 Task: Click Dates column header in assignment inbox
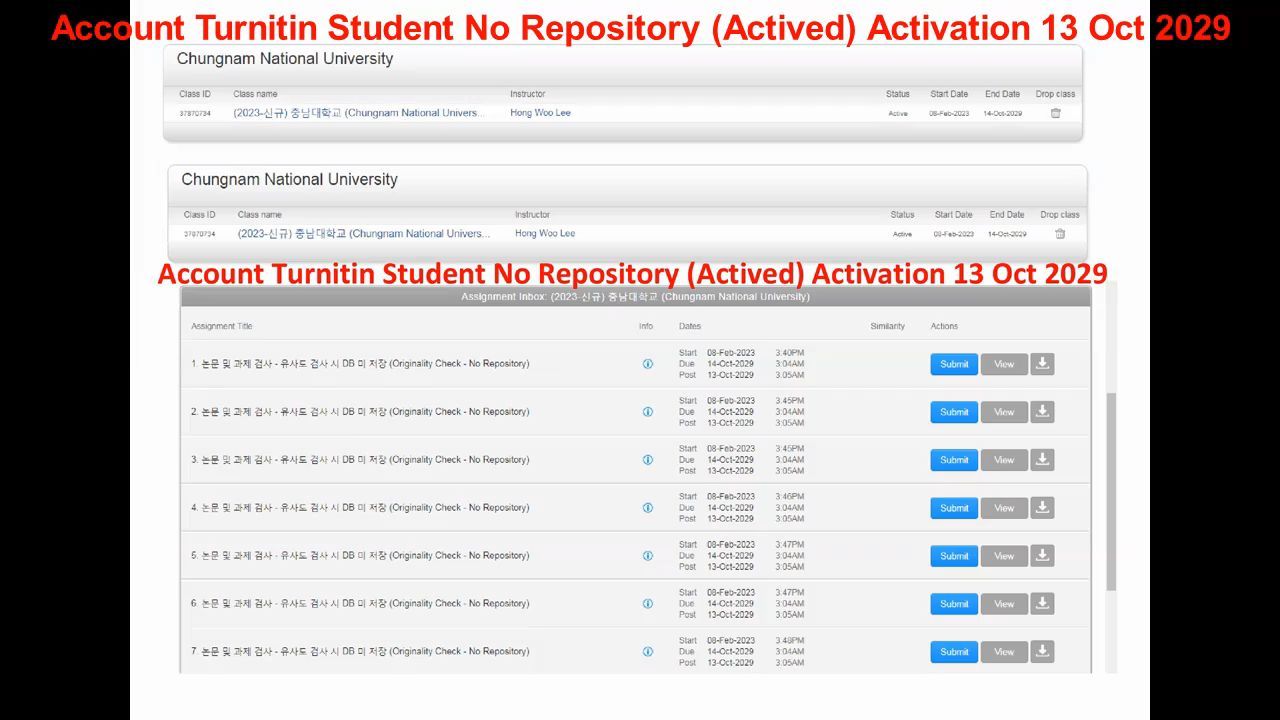(690, 326)
